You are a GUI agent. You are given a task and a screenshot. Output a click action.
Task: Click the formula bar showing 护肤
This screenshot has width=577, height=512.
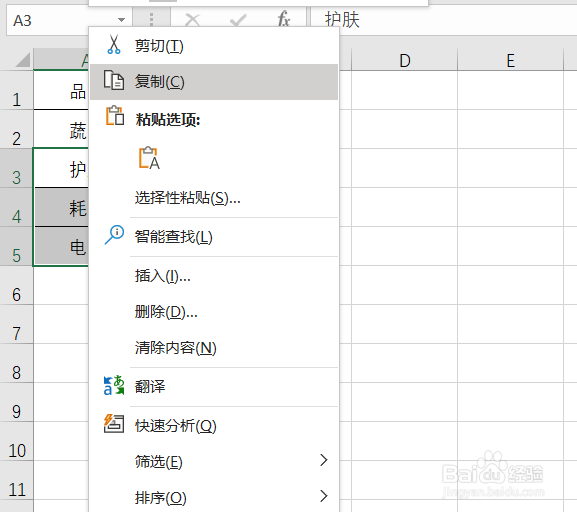443,20
